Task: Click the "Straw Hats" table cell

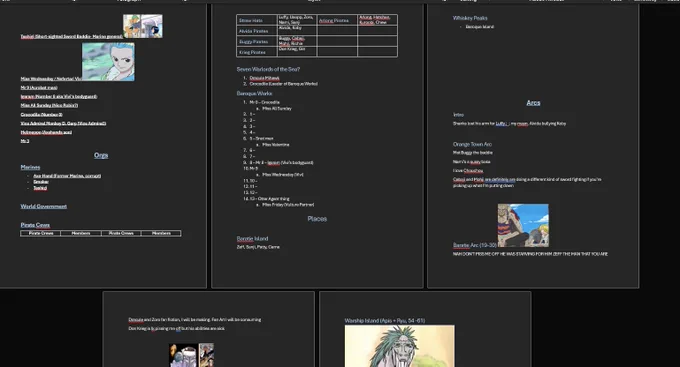Action: coord(257,20)
